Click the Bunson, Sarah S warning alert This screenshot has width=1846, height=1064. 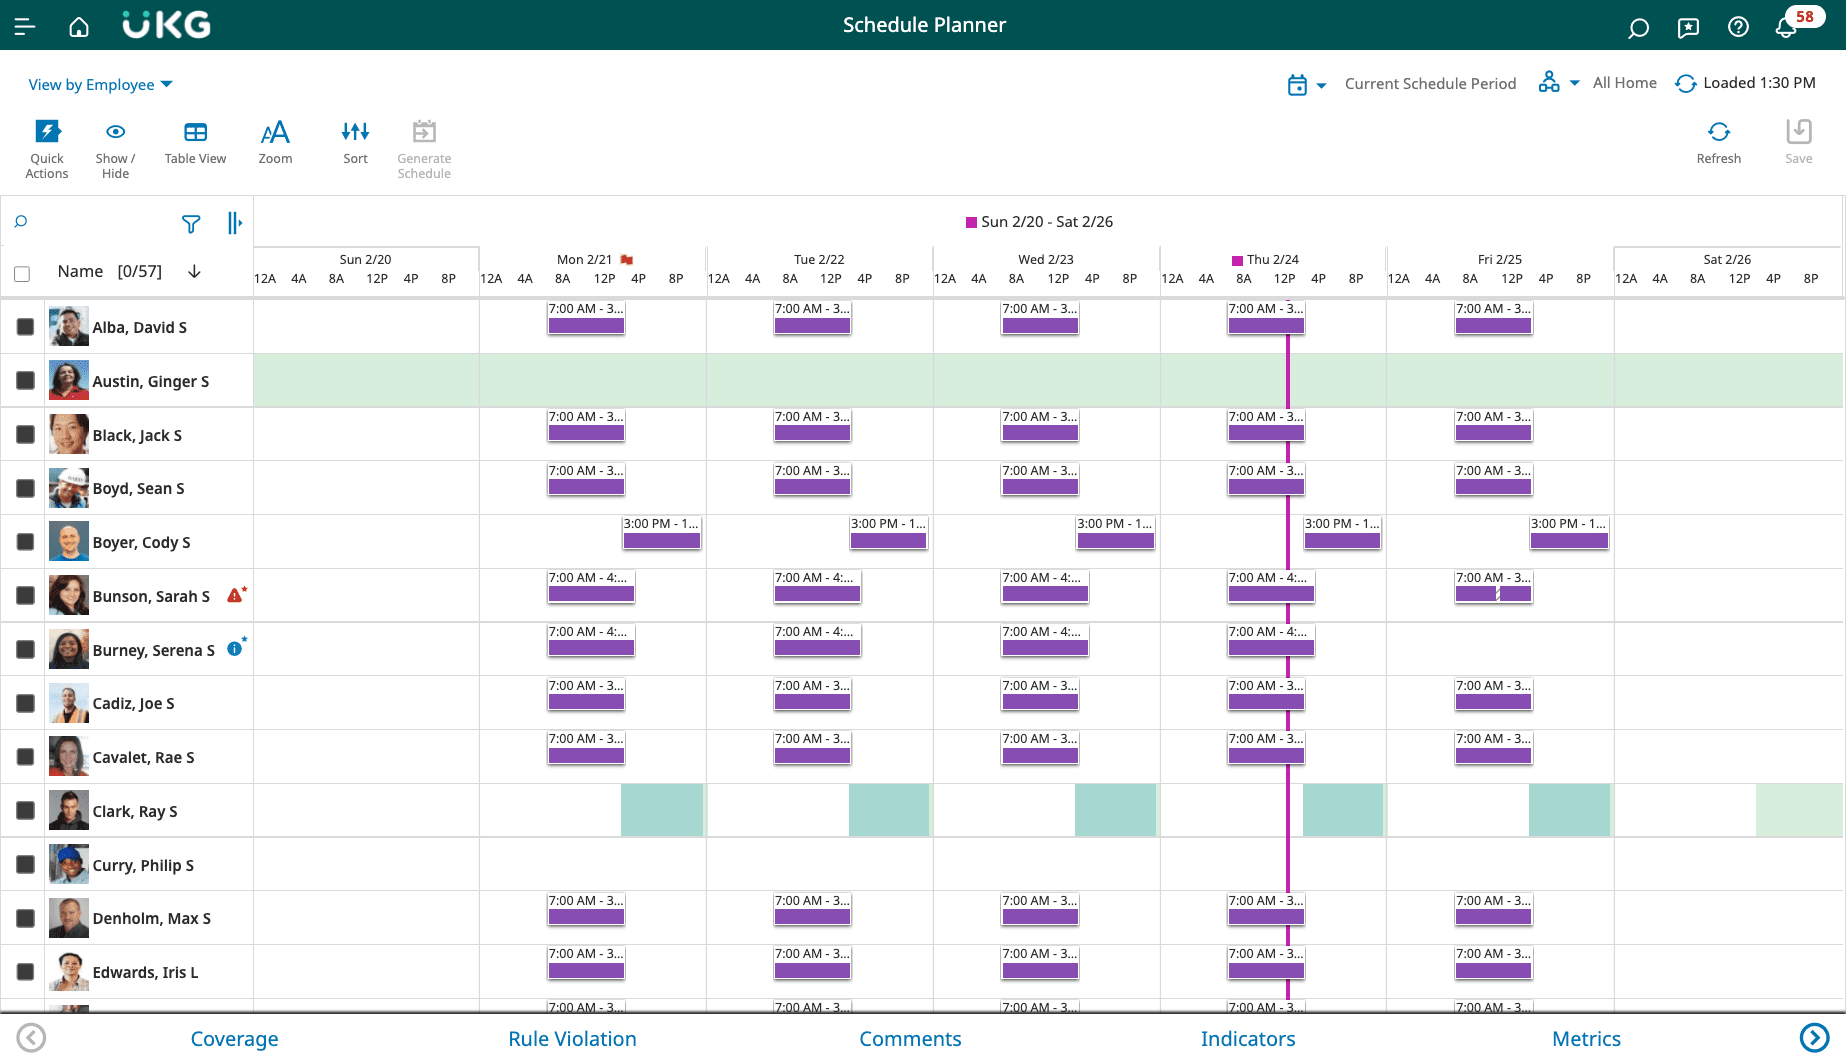pyautogui.click(x=235, y=595)
